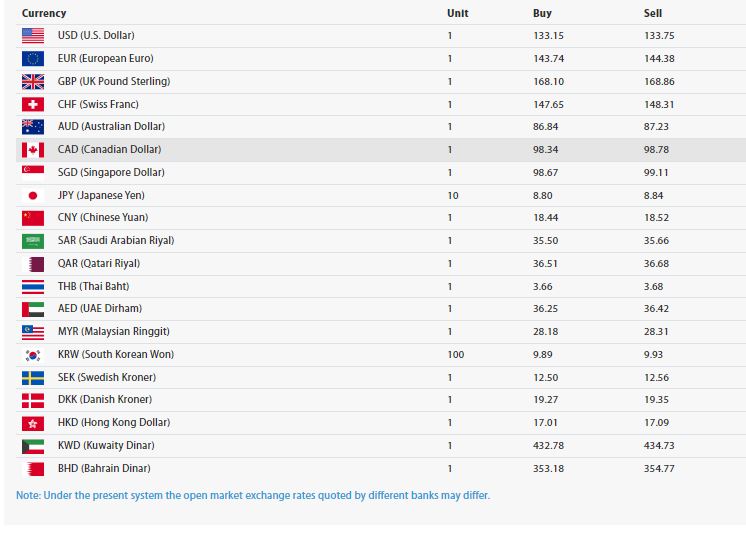Click the Saudi Arabian Riyal flag icon
Screen dimensions: 746x534
pos(33,241)
